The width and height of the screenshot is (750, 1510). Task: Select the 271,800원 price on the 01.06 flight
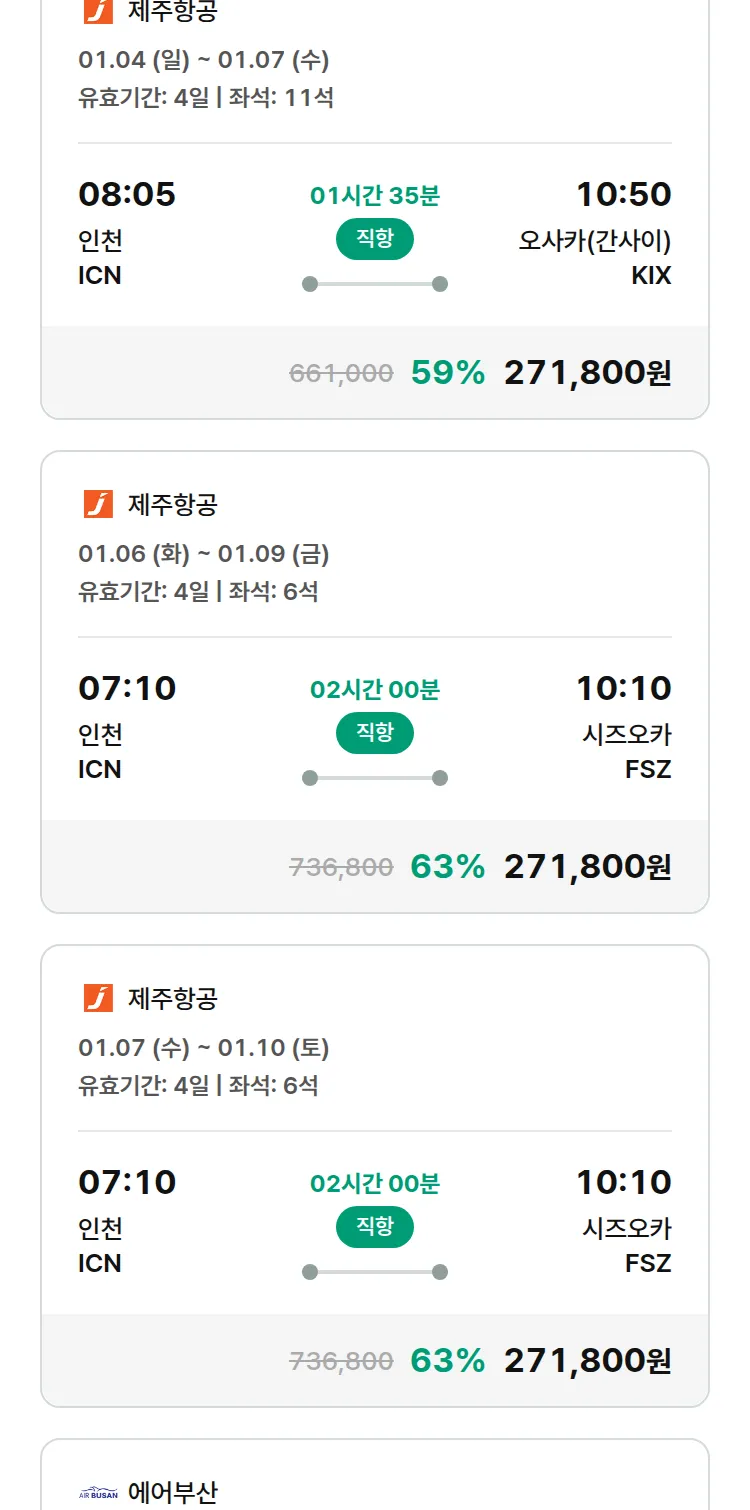(x=587, y=867)
